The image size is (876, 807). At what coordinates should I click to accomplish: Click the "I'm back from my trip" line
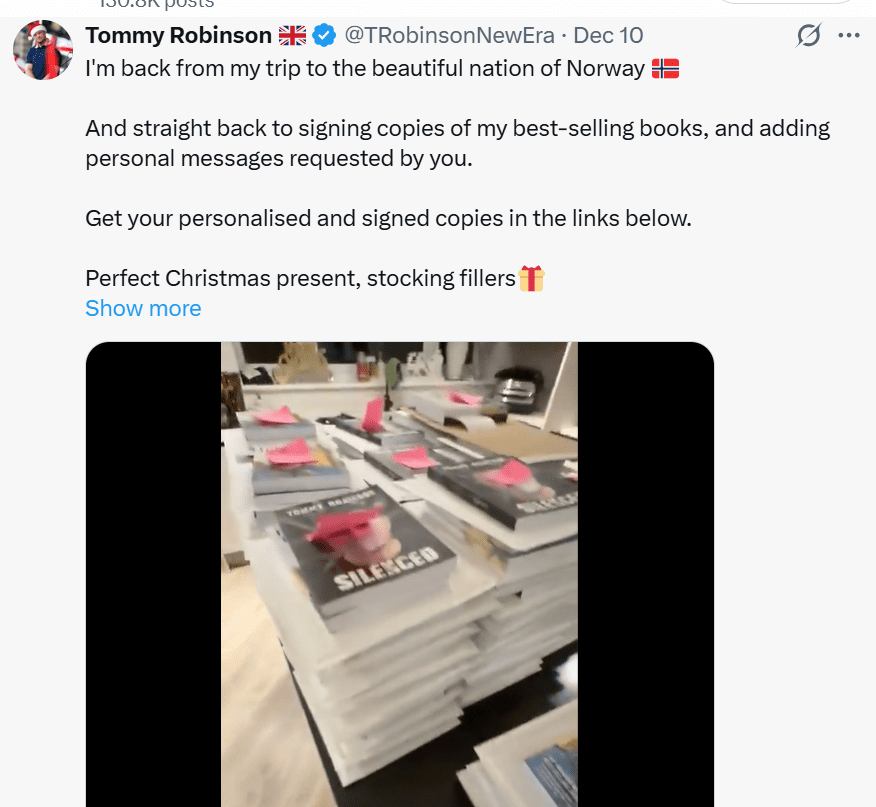tap(365, 70)
